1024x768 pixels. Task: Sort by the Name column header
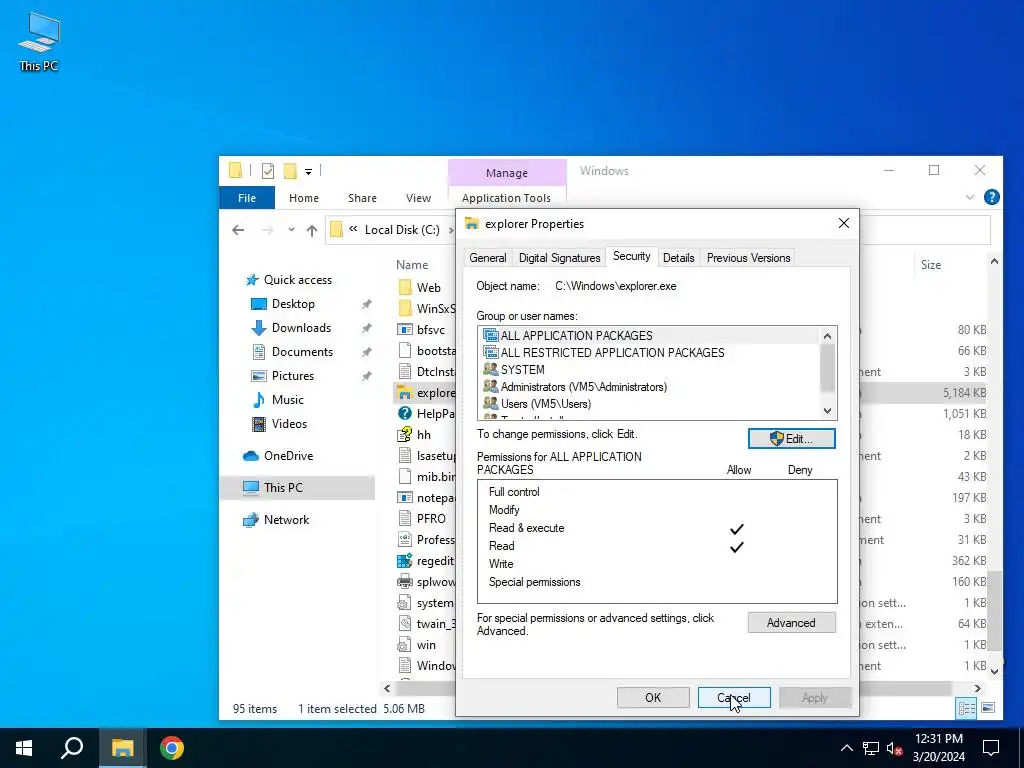point(412,265)
